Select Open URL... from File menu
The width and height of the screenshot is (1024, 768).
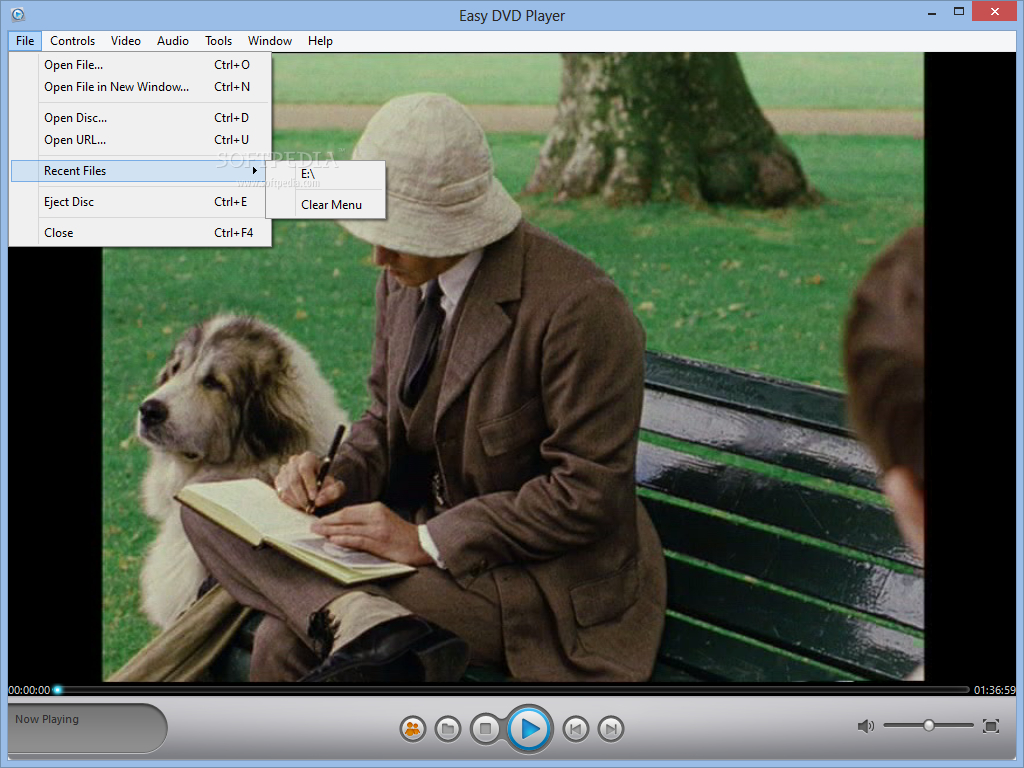(x=140, y=140)
